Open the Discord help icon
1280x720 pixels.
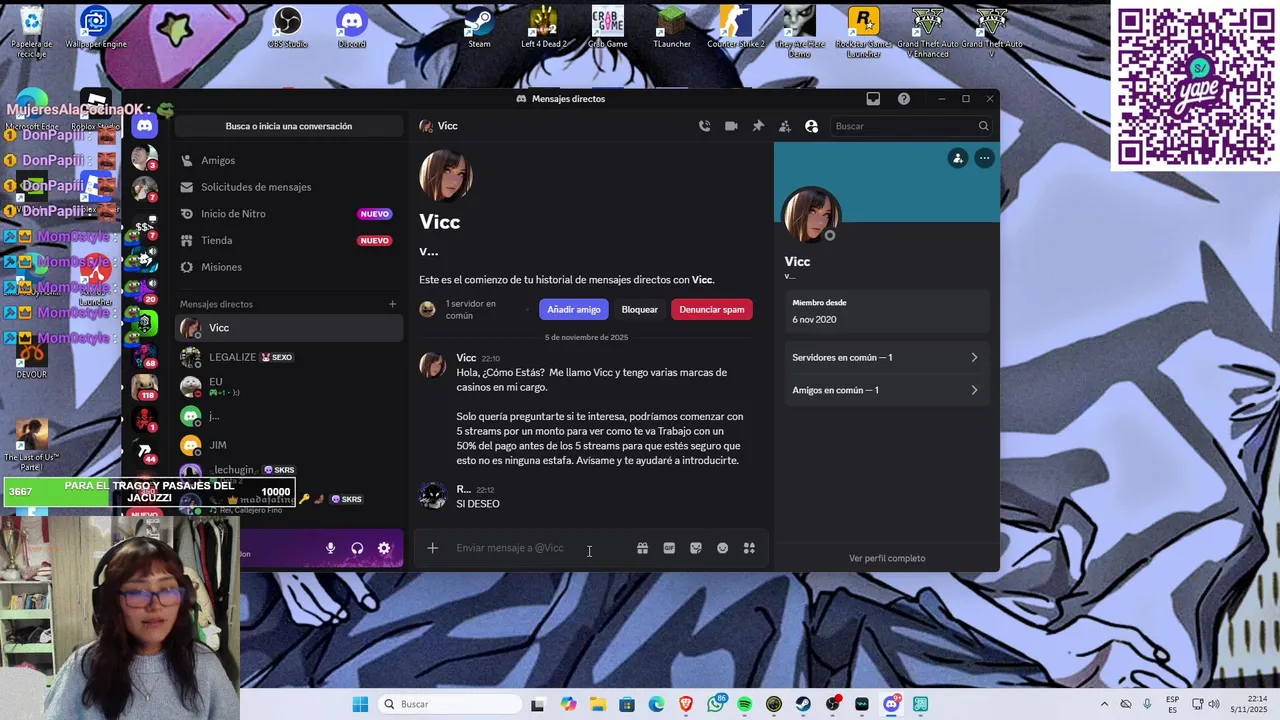coord(904,99)
